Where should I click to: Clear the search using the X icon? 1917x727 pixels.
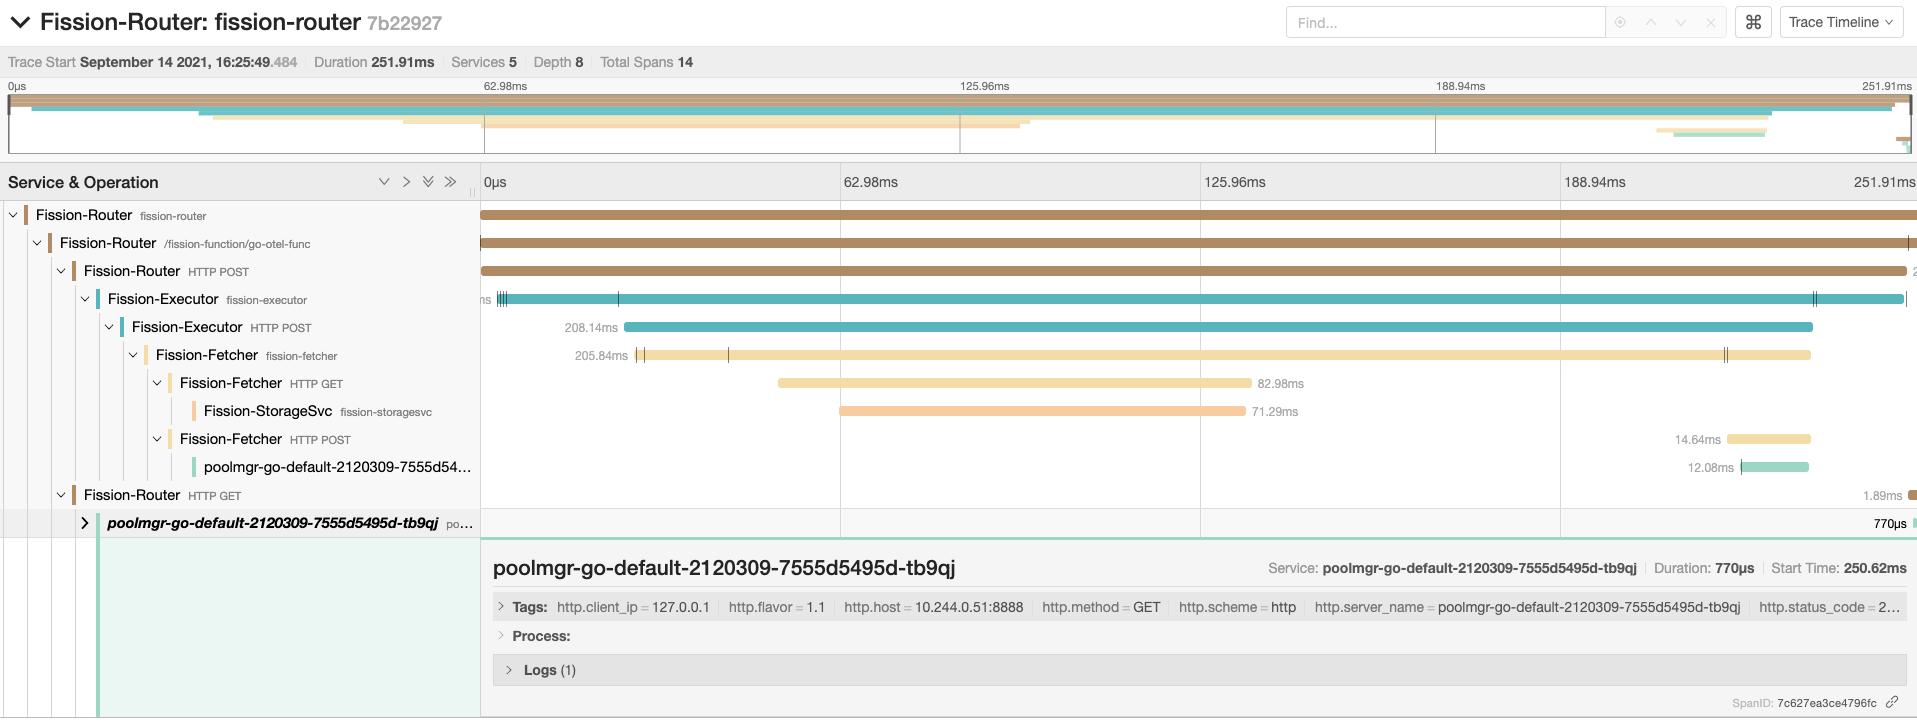click(x=1711, y=22)
